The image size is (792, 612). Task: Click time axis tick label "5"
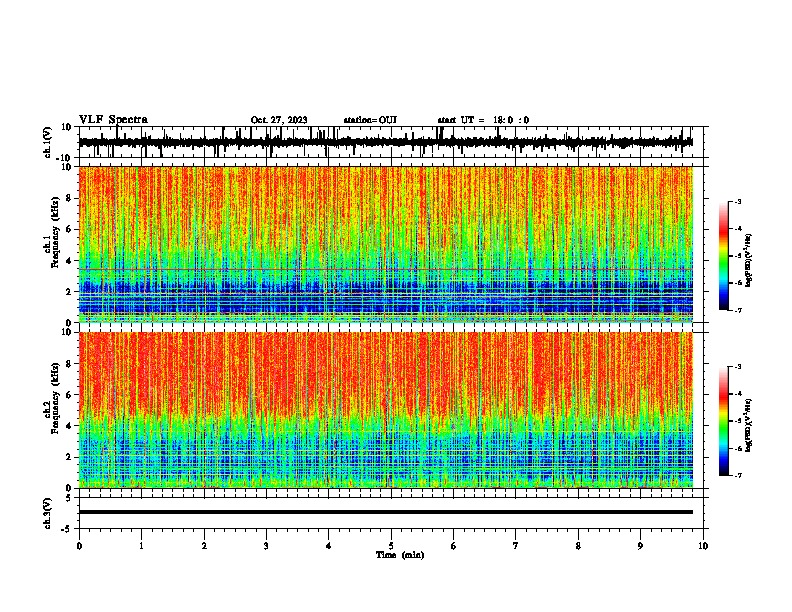coord(391,546)
